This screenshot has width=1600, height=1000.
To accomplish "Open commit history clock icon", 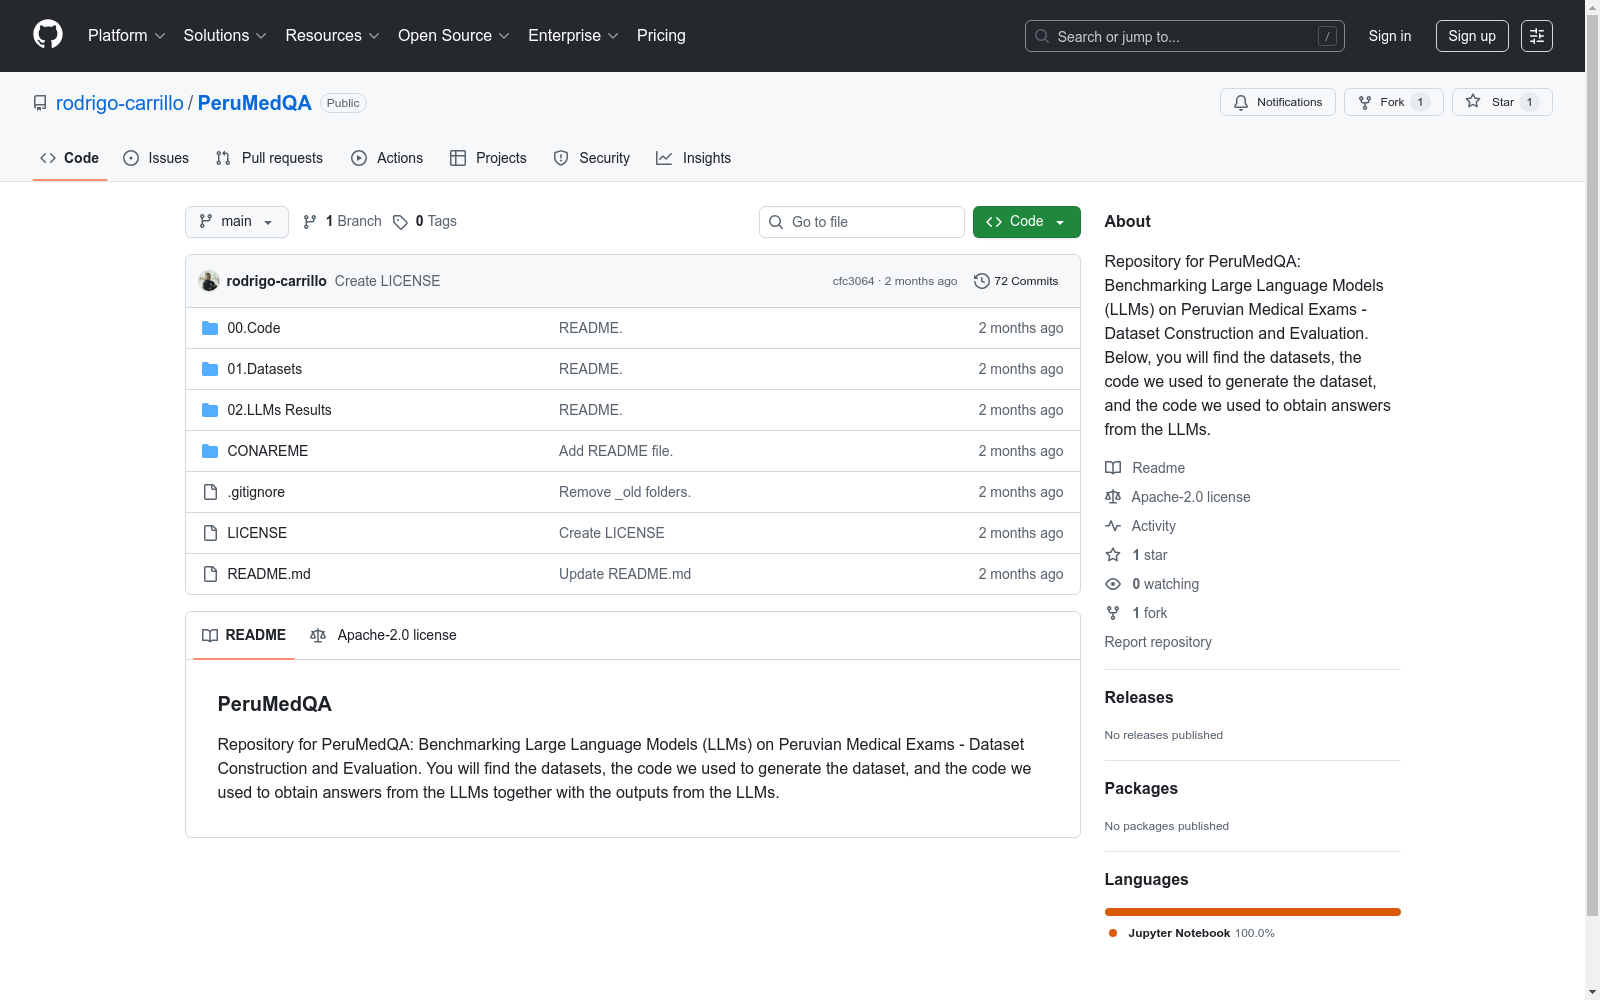I will coord(982,281).
